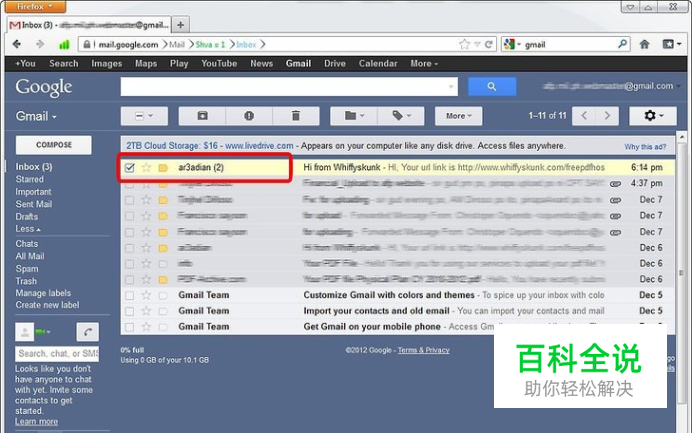The width and height of the screenshot is (692, 433).
Task: Reload the page
Action: pyautogui.click(x=489, y=44)
